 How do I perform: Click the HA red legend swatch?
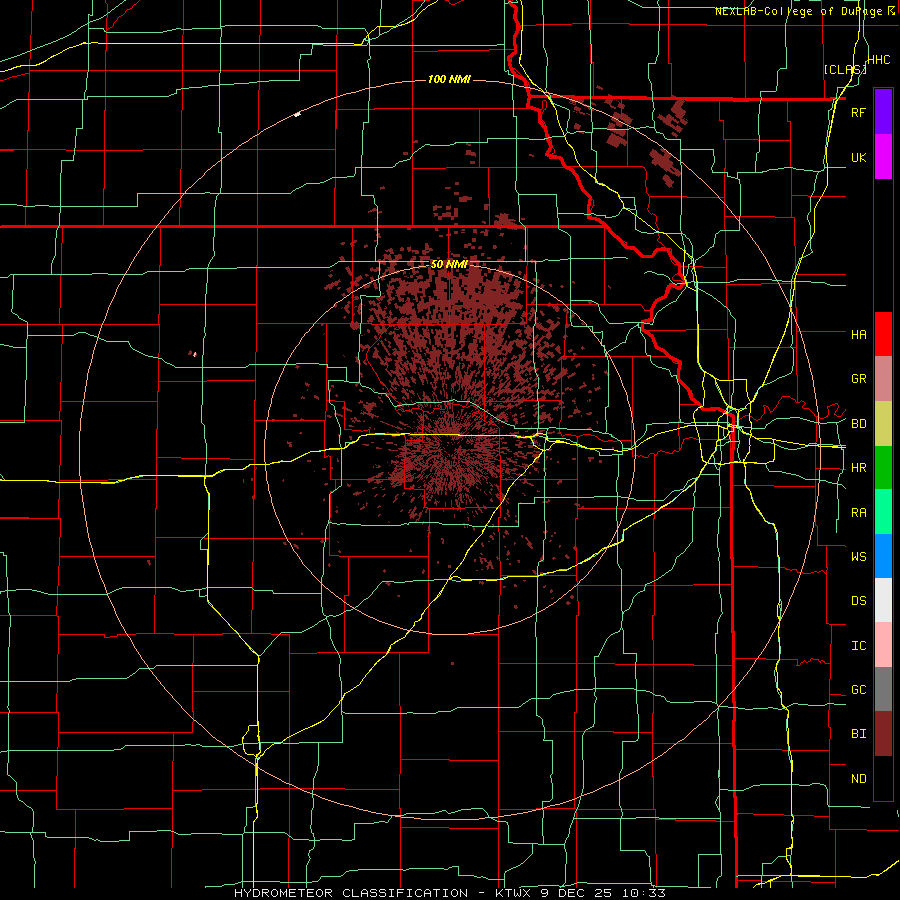[883, 334]
